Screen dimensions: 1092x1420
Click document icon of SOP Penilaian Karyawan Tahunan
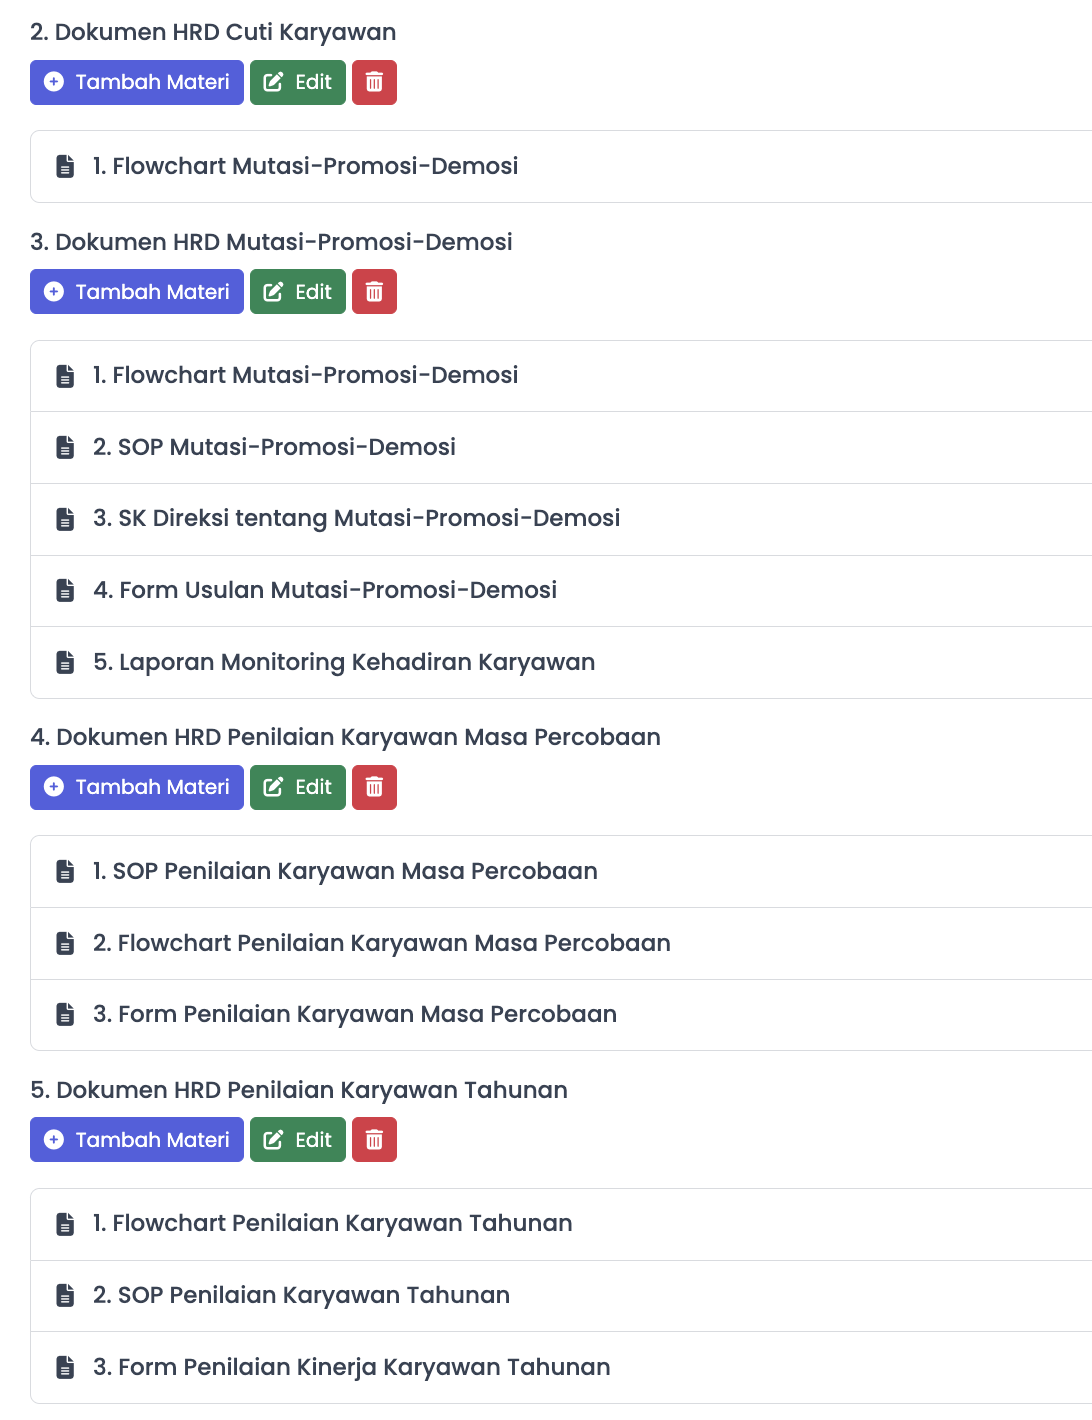65,1295
